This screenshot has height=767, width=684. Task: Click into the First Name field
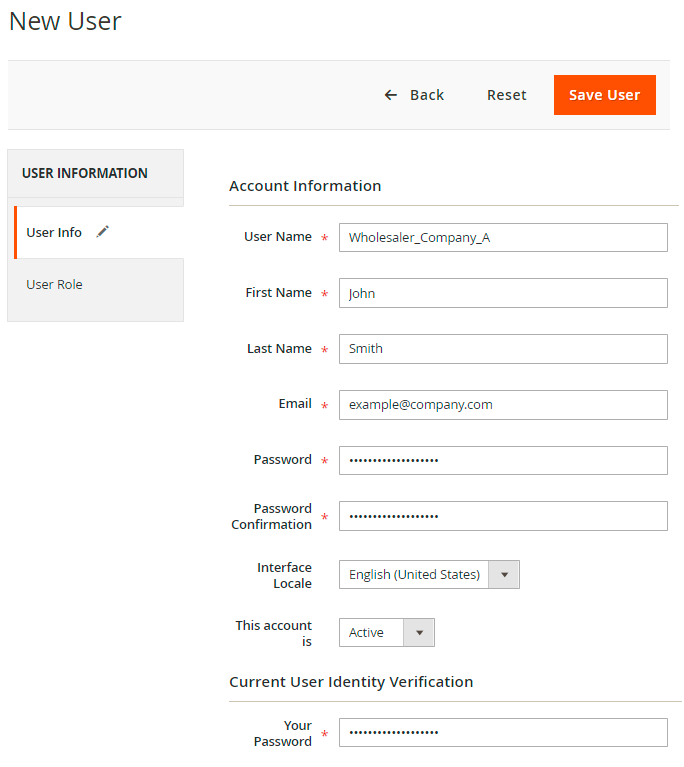(x=503, y=294)
